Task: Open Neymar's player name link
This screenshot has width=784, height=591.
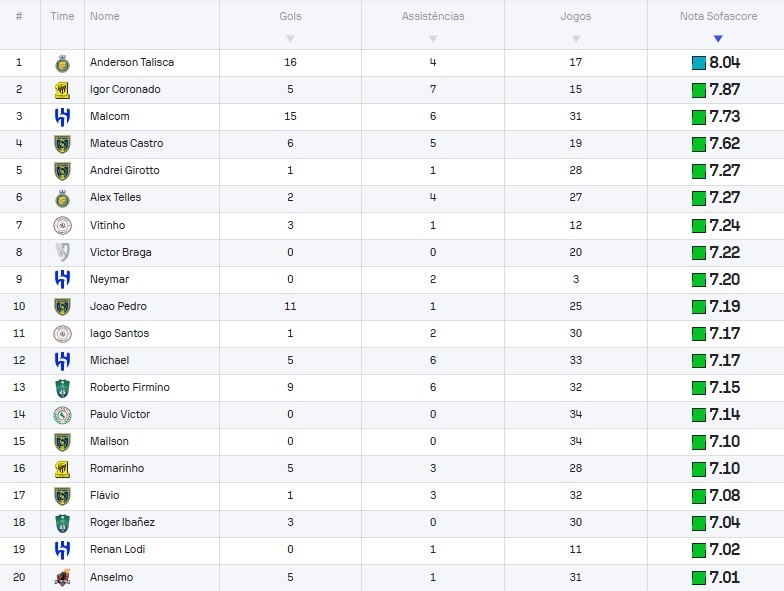Action: point(110,279)
